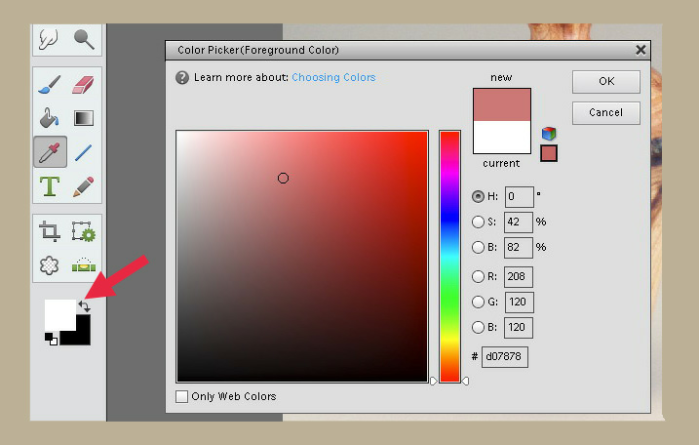Click the white foreground color swatch

click(58, 312)
